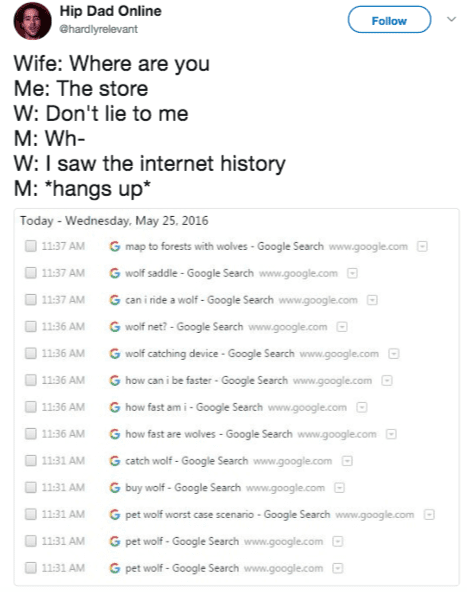Select checkbox of 'pet wolf worst case scenario'

[31, 514]
